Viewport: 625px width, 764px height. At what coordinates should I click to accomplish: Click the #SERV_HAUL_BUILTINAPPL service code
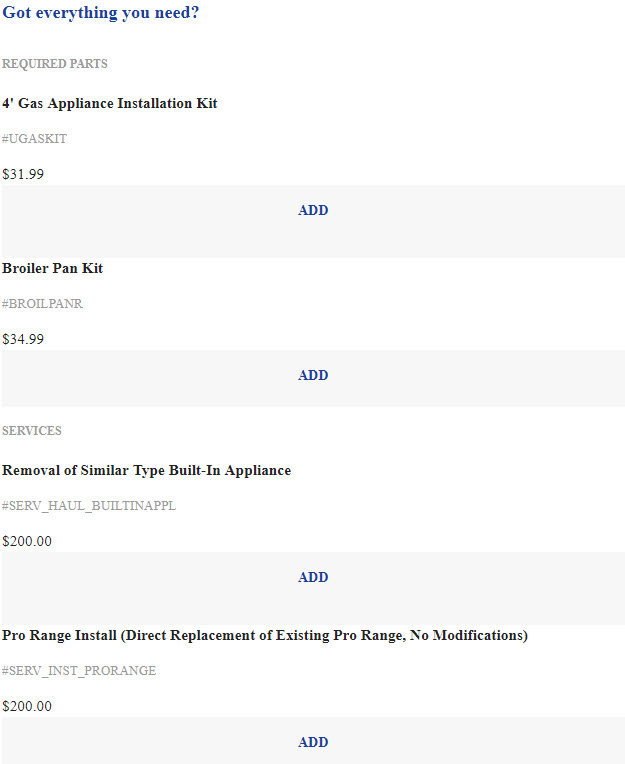click(89, 506)
